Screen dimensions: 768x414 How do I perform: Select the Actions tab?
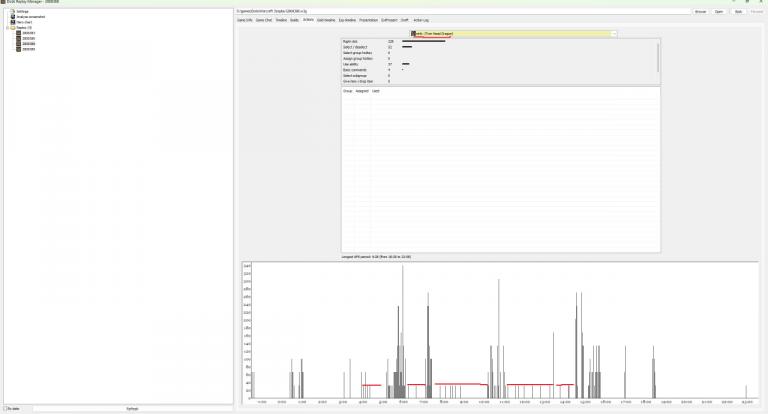(308, 20)
